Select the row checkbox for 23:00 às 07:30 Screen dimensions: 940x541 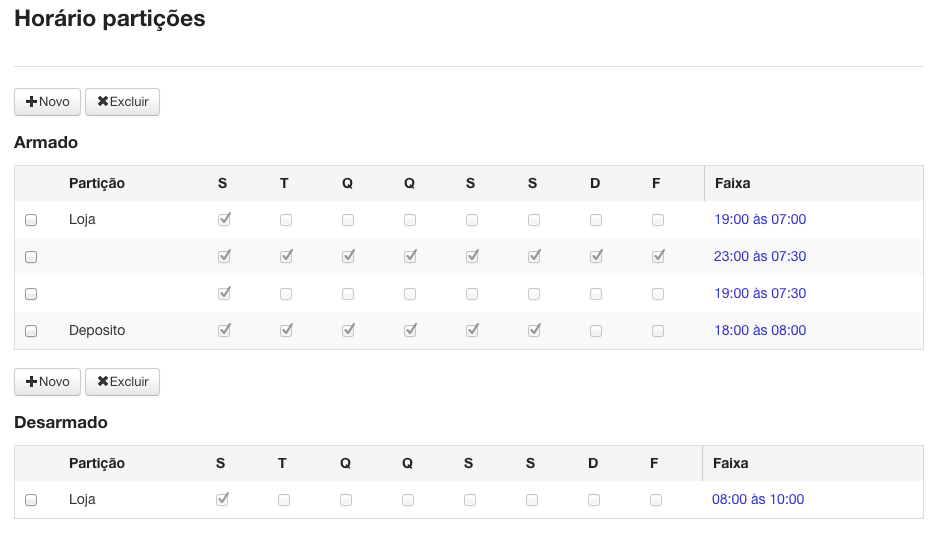pyautogui.click(x=31, y=257)
